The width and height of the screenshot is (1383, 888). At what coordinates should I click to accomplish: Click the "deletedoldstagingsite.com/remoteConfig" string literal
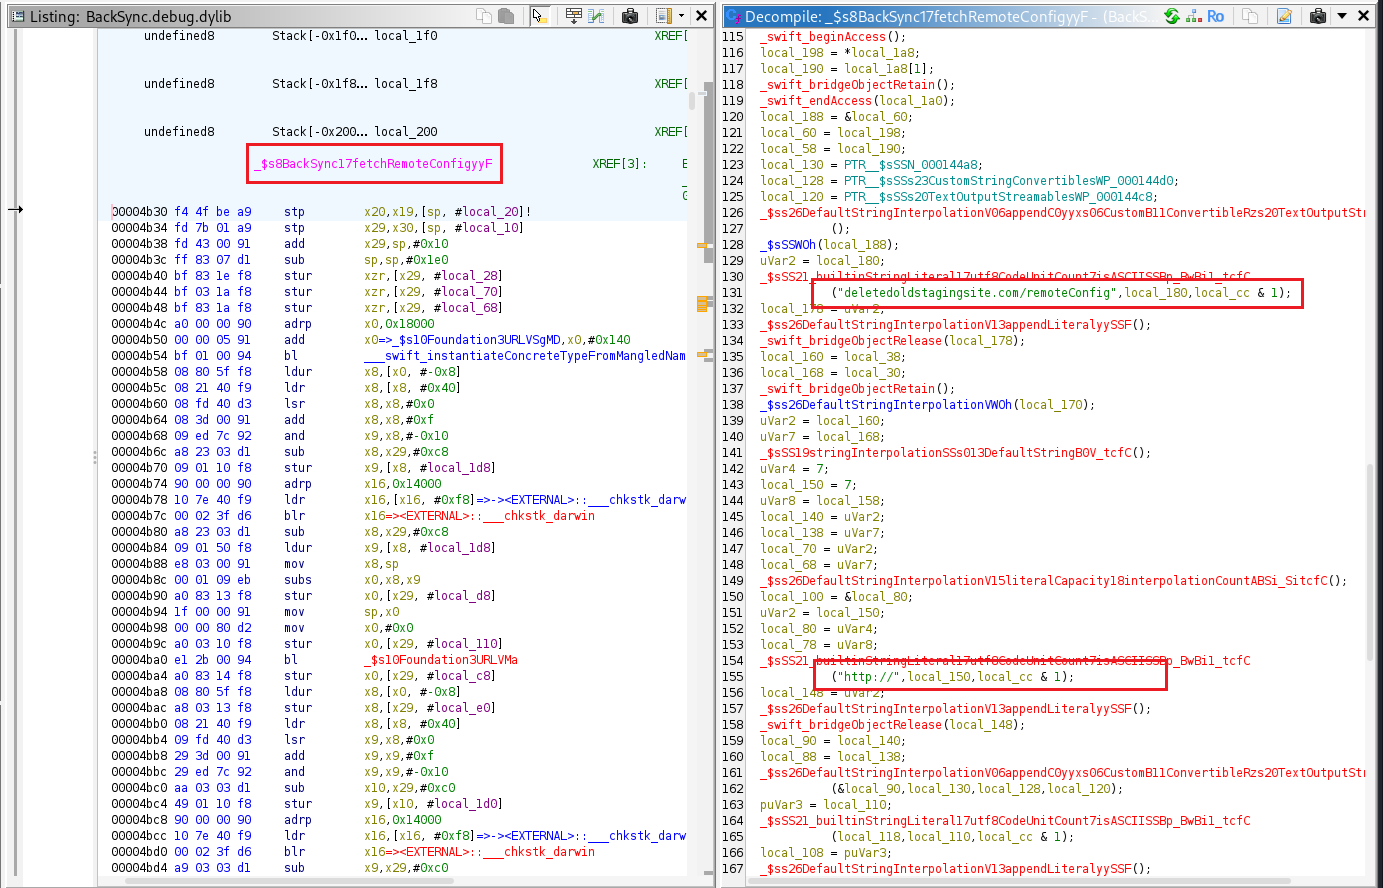pyautogui.click(x=977, y=293)
